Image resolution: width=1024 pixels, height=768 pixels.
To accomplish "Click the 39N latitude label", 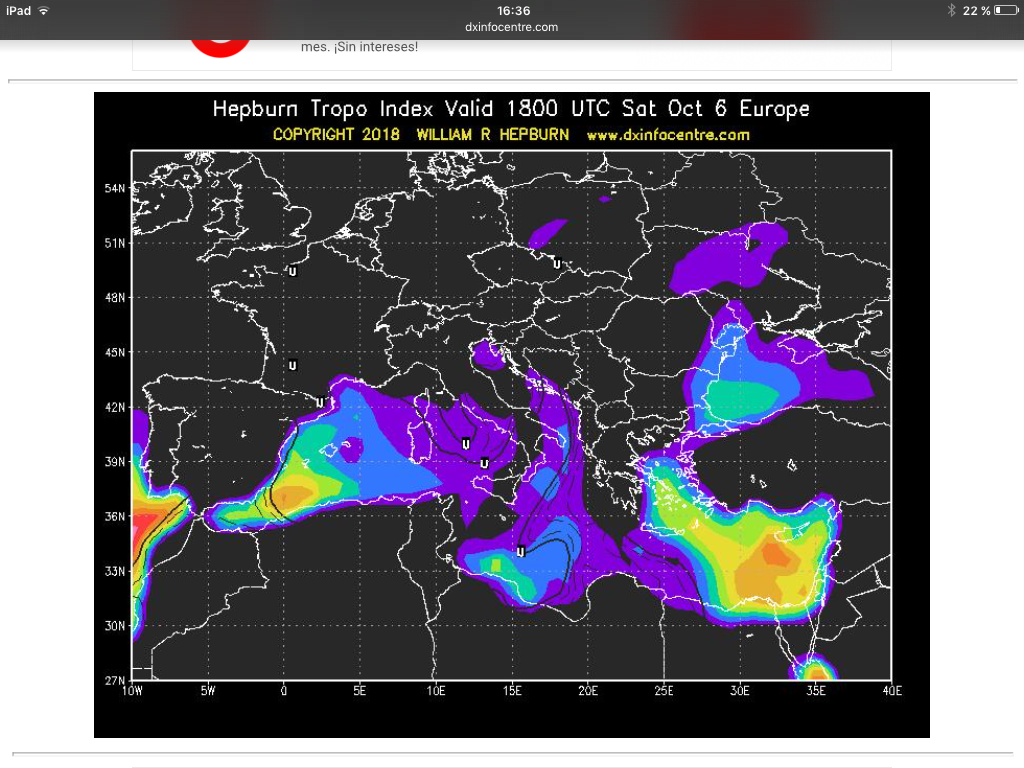I will 114,462.
